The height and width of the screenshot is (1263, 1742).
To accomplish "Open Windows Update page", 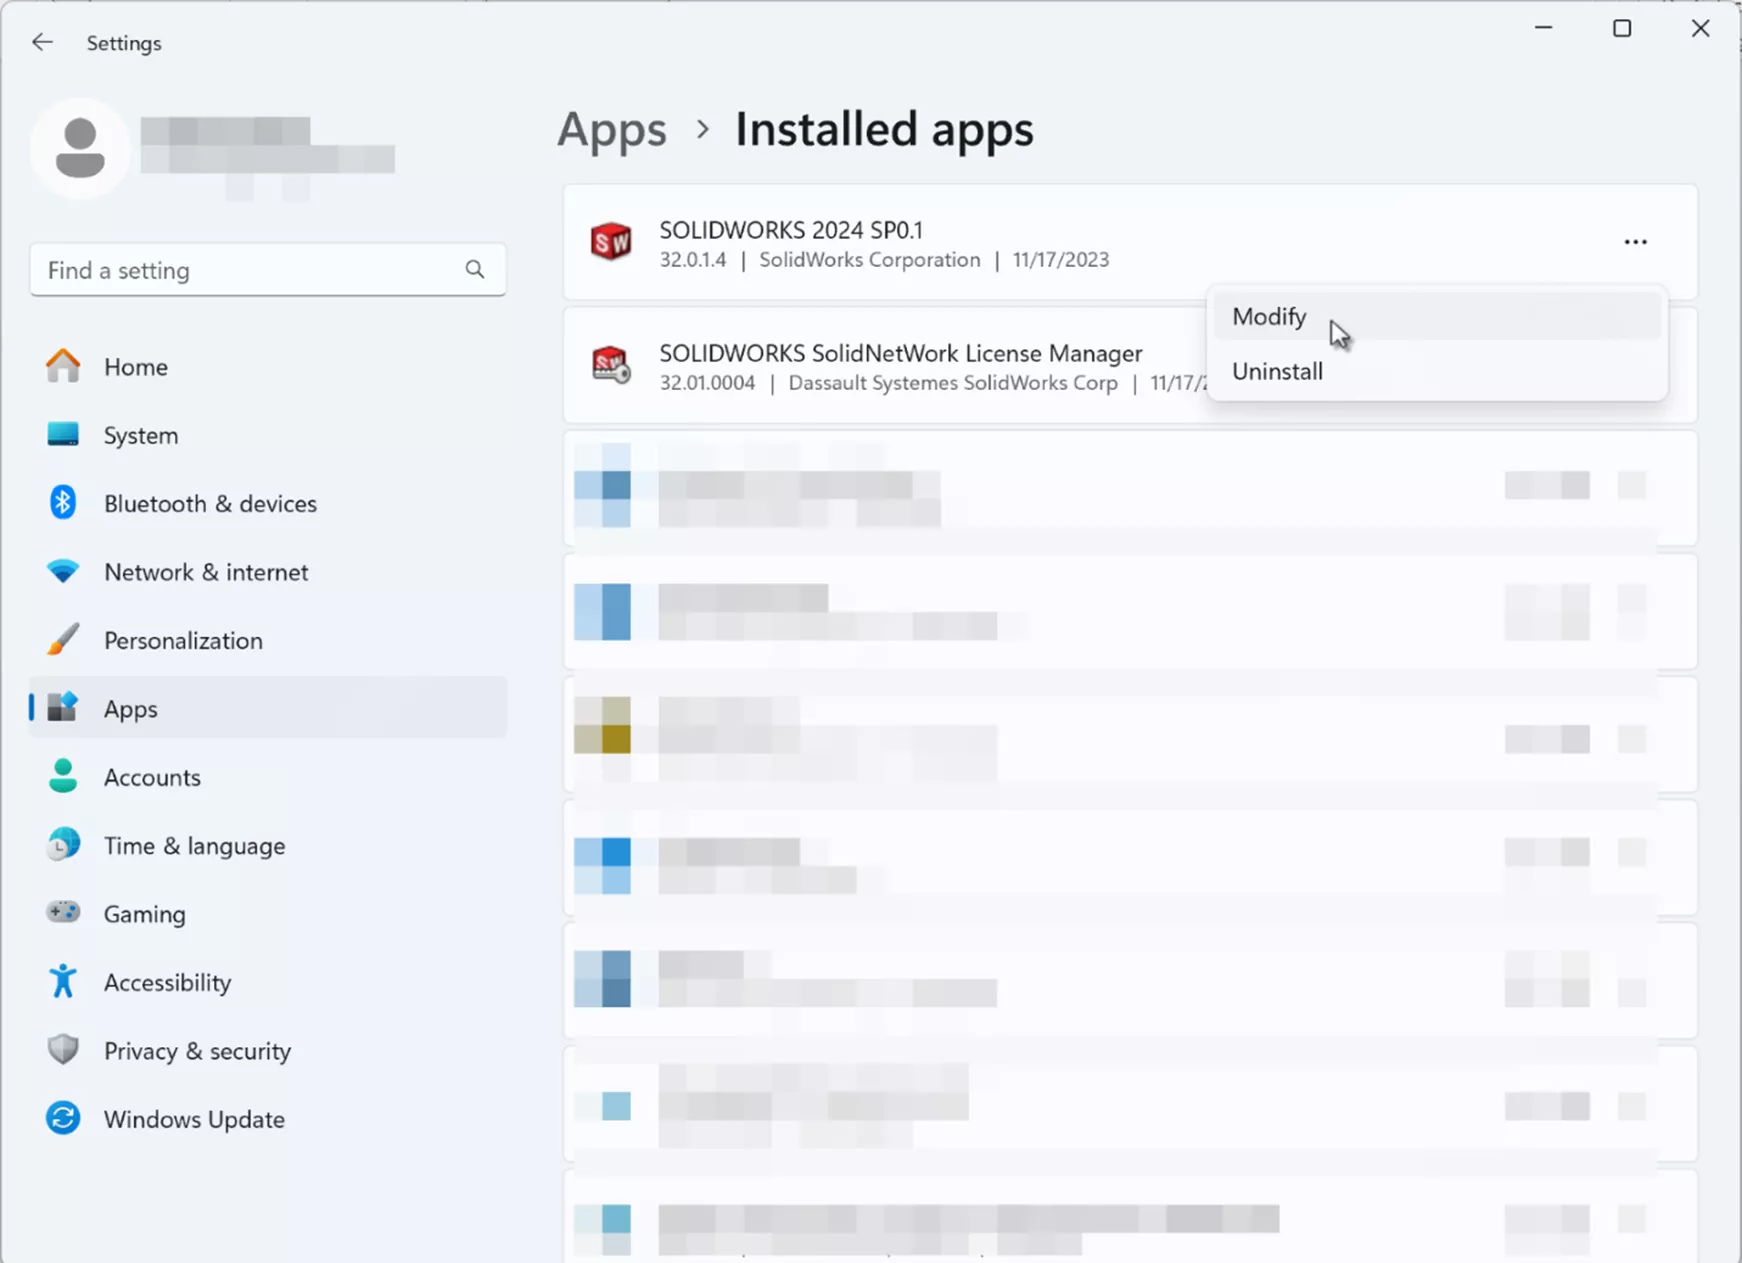I will pyautogui.click(x=268, y=1119).
